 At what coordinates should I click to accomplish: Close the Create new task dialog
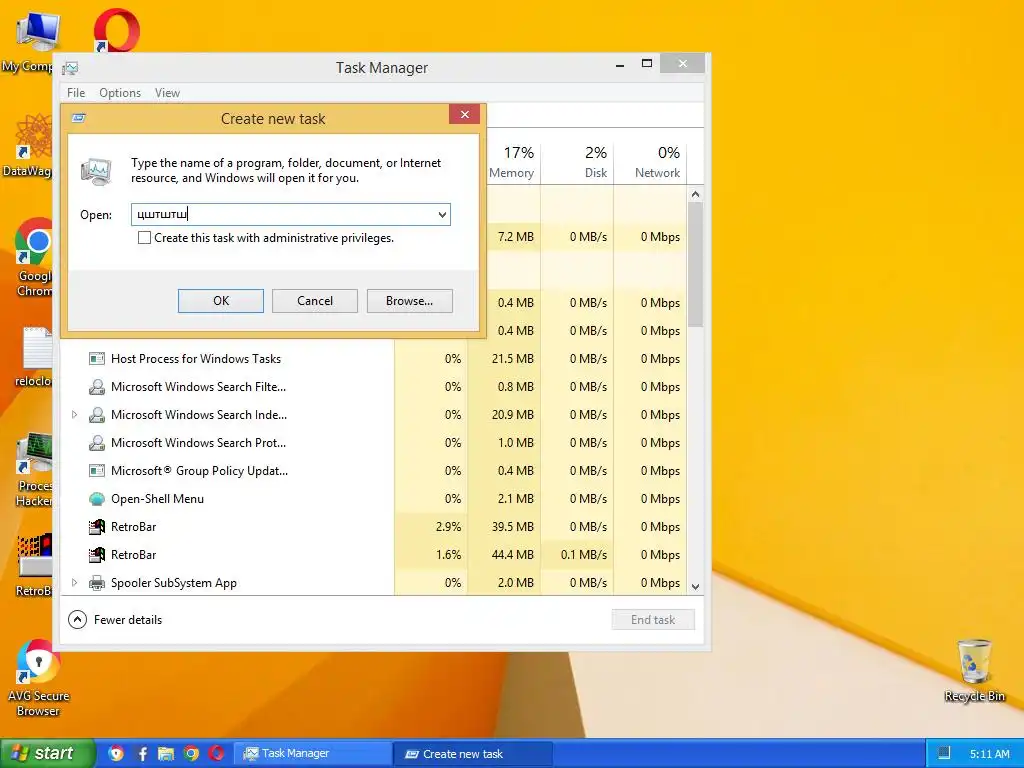464,115
